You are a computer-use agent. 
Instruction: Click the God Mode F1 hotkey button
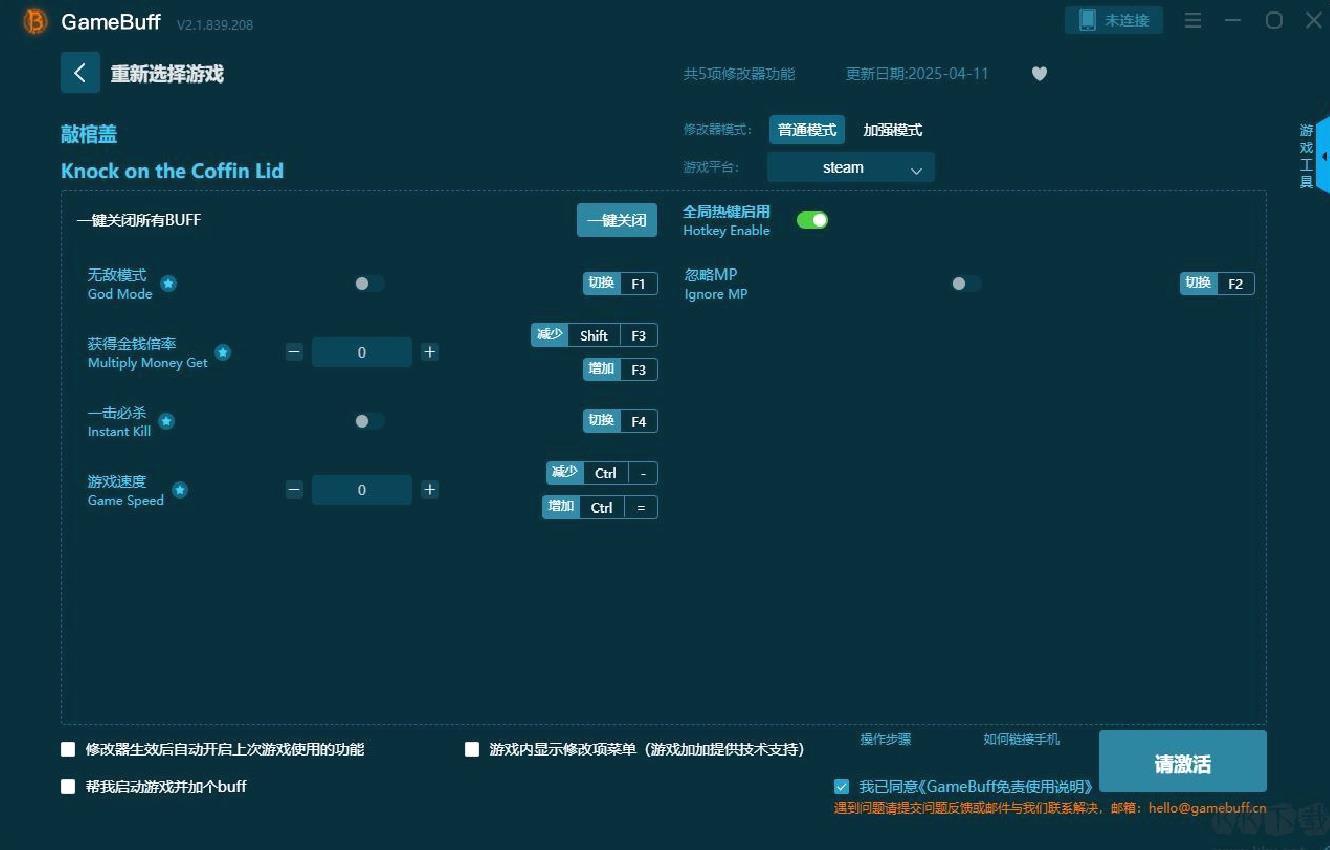click(x=620, y=283)
